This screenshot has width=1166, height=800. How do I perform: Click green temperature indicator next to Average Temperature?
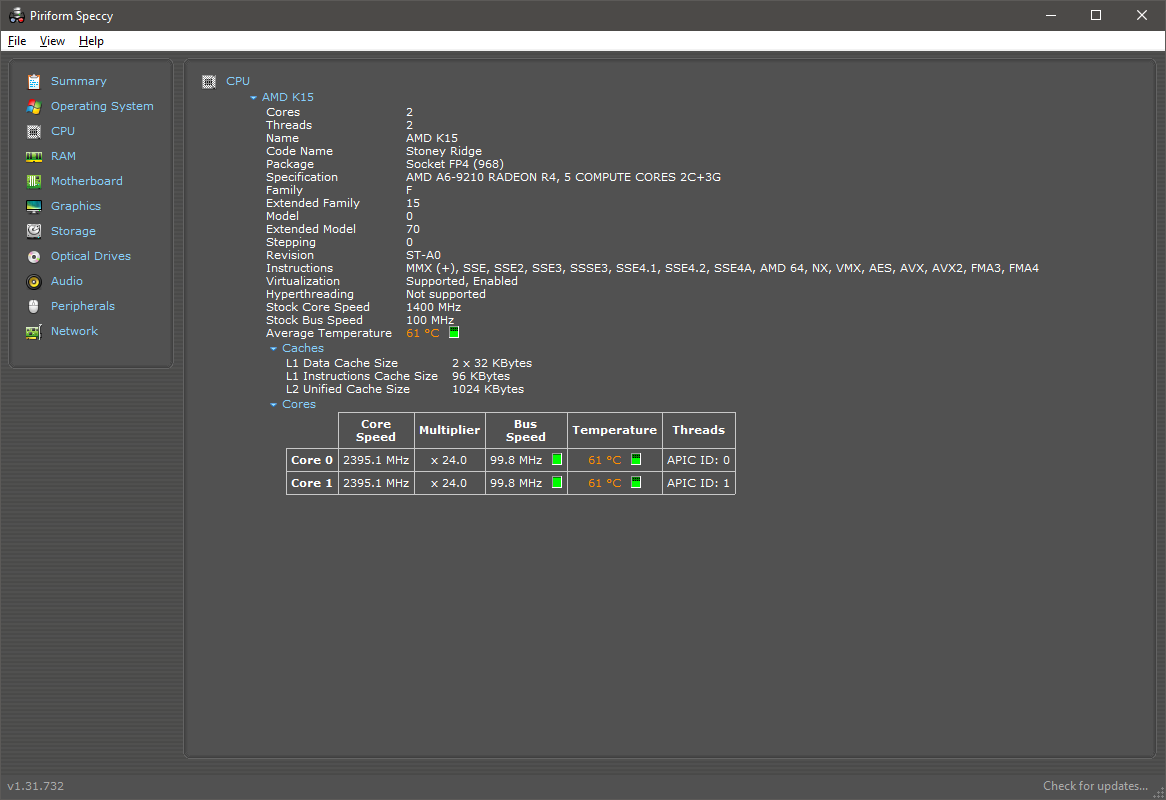point(454,332)
